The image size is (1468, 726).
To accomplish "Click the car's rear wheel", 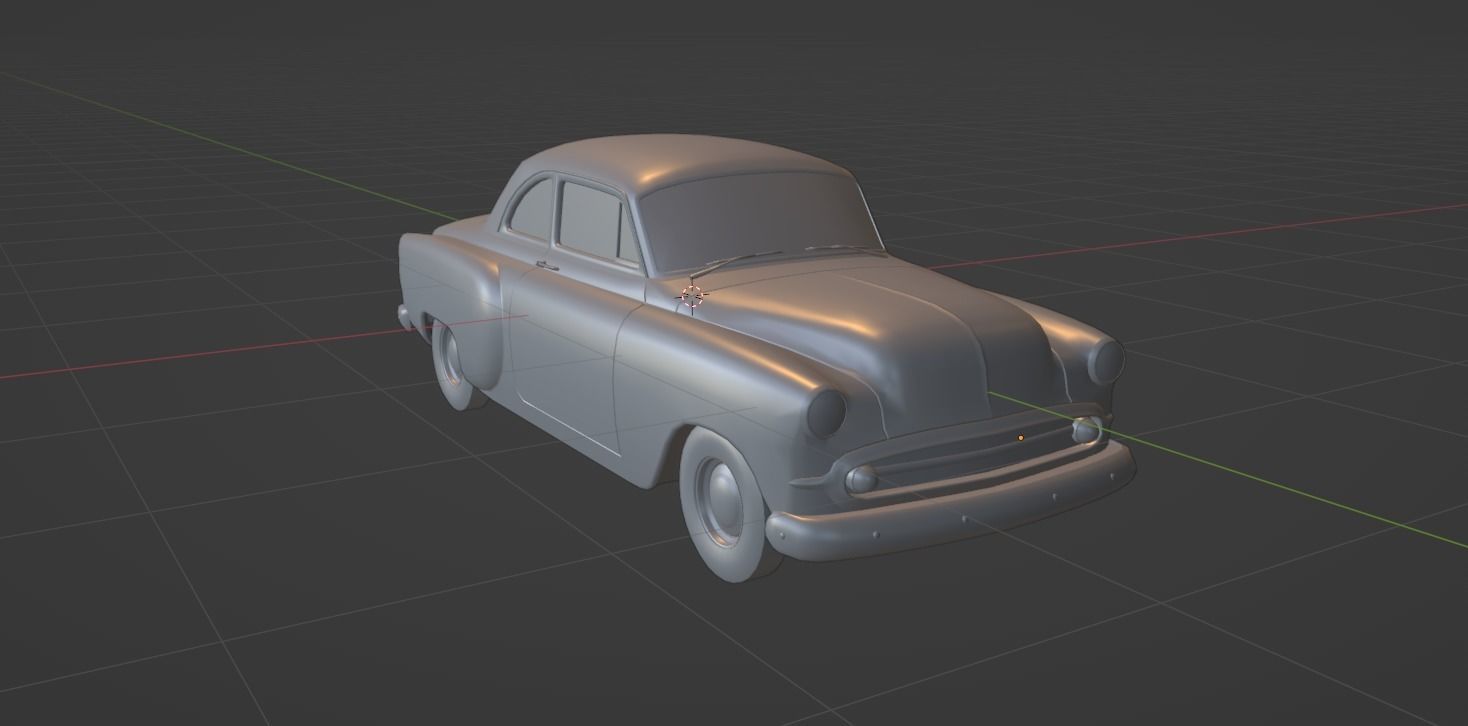I will (457, 364).
